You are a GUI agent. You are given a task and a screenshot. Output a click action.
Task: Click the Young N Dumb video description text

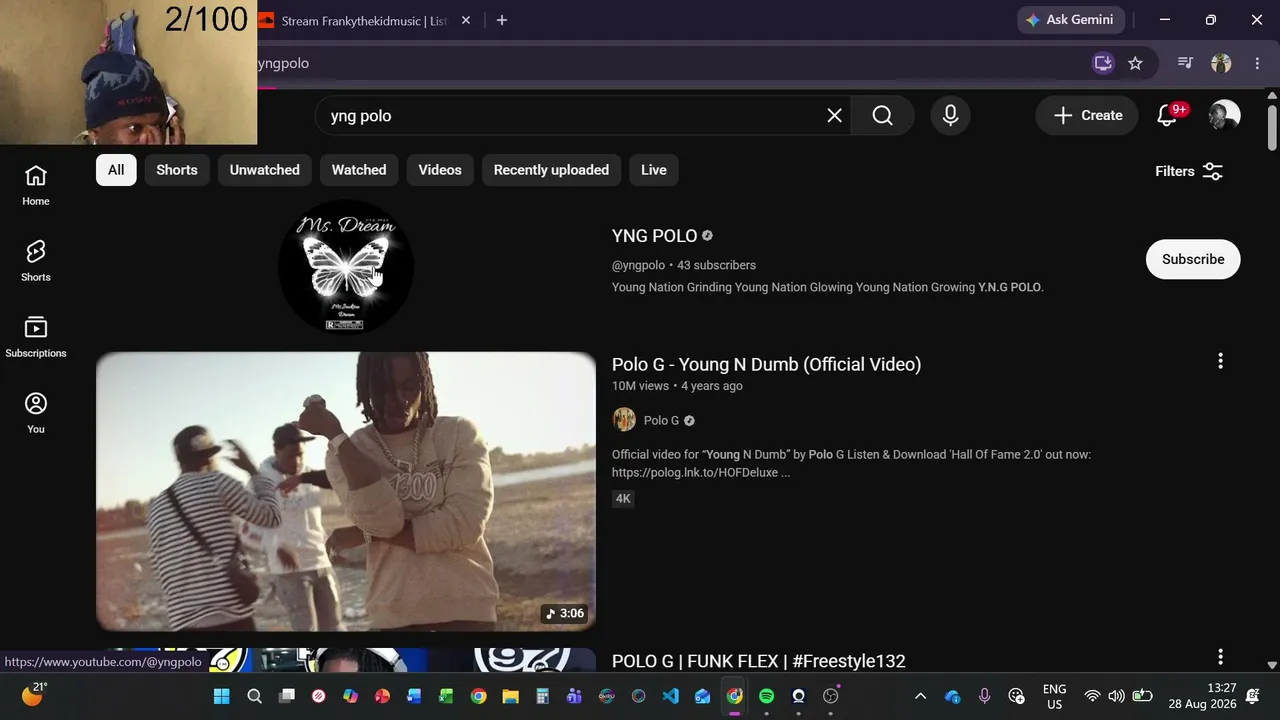coord(851,464)
